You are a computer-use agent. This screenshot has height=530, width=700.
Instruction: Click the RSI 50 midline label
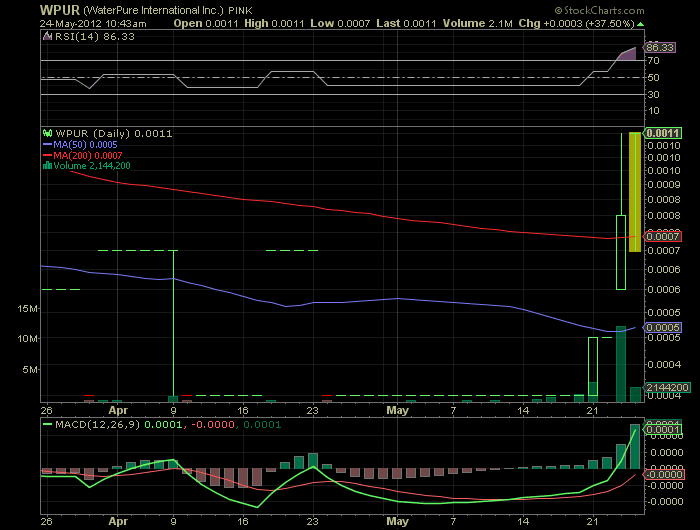[x=654, y=78]
